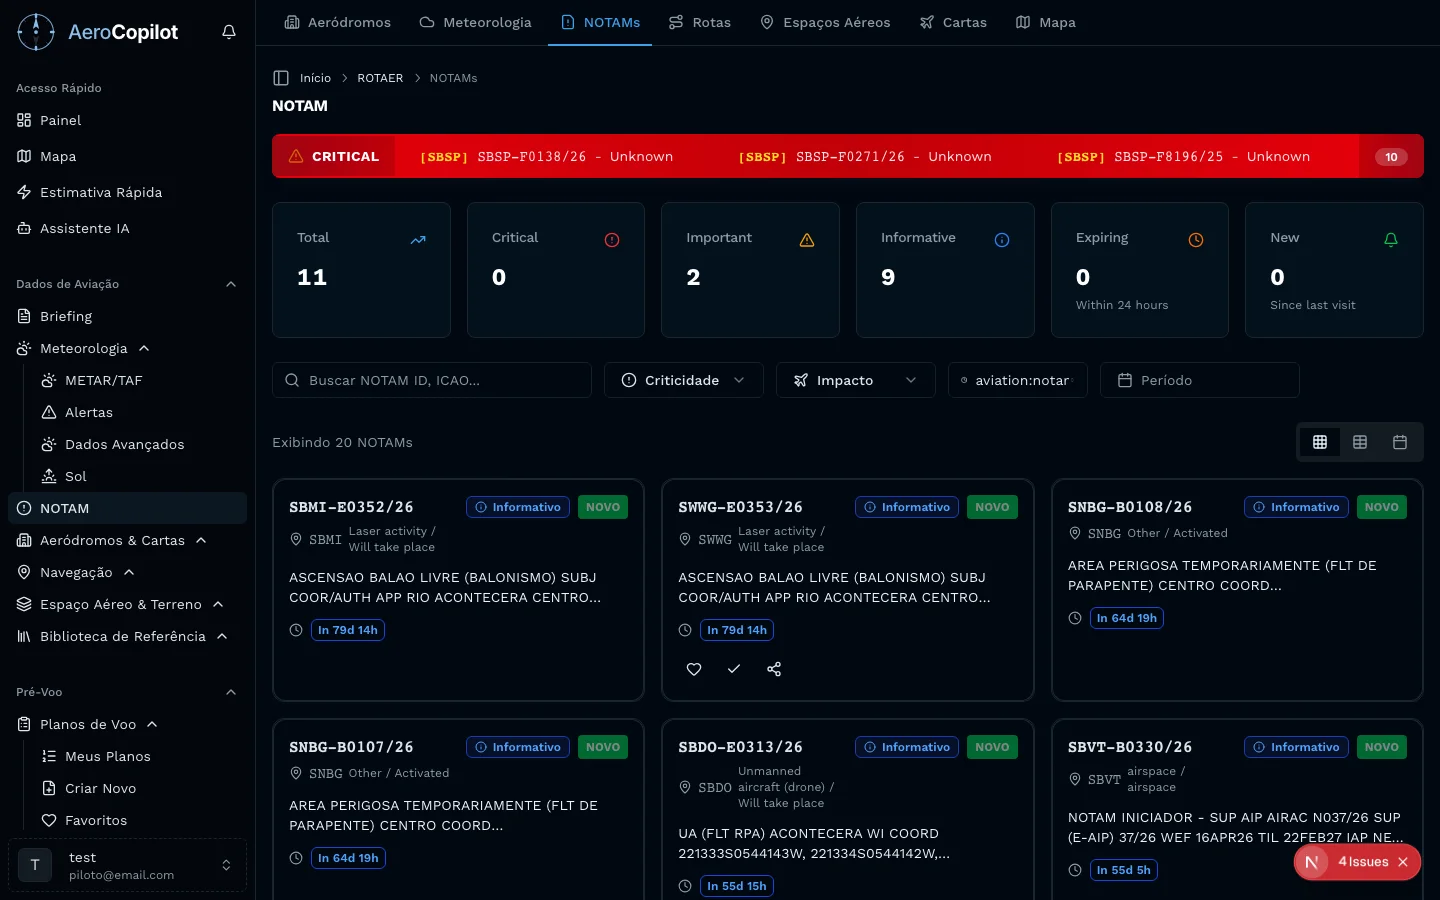Open Assistente IA from quick access
The width and height of the screenshot is (1440, 900).
pyautogui.click(x=85, y=228)
